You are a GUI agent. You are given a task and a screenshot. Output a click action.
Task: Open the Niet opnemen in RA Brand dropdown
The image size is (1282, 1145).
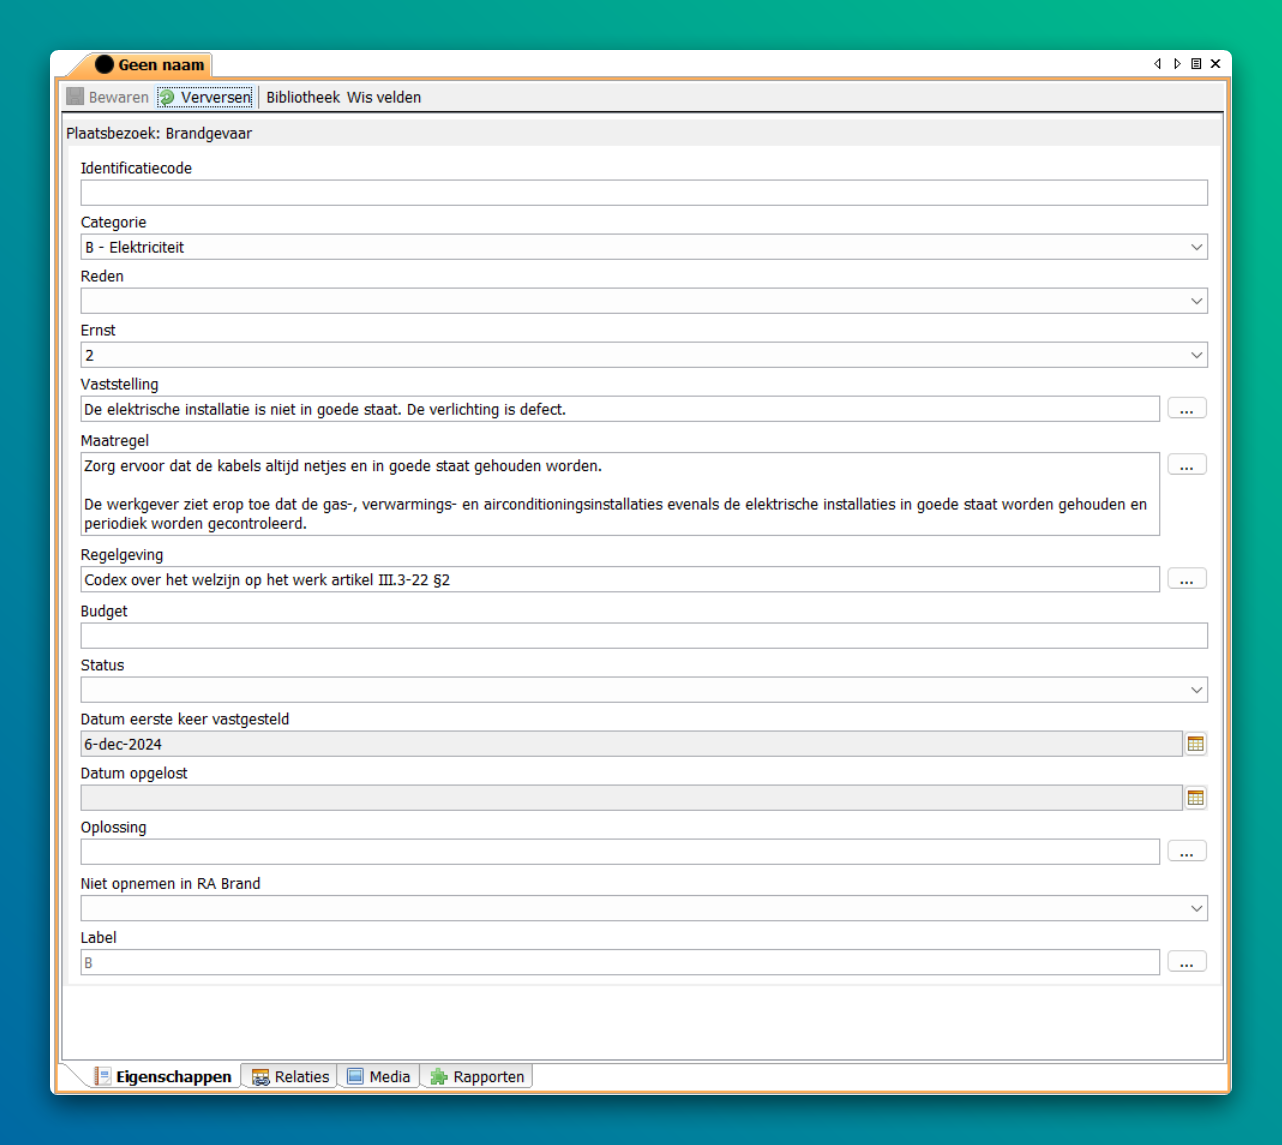click(x=1196, y=908)
